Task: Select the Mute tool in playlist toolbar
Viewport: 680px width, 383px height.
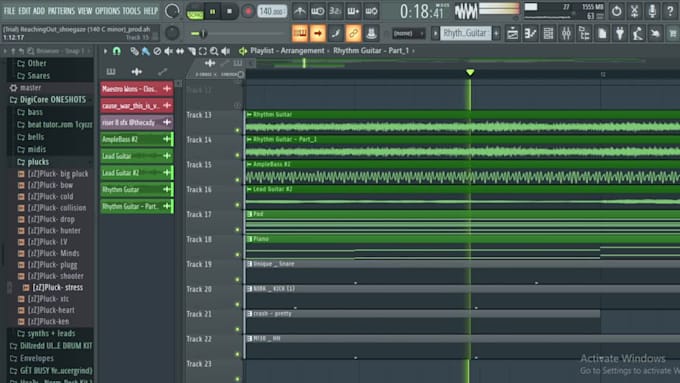Action: coord(168,51)
